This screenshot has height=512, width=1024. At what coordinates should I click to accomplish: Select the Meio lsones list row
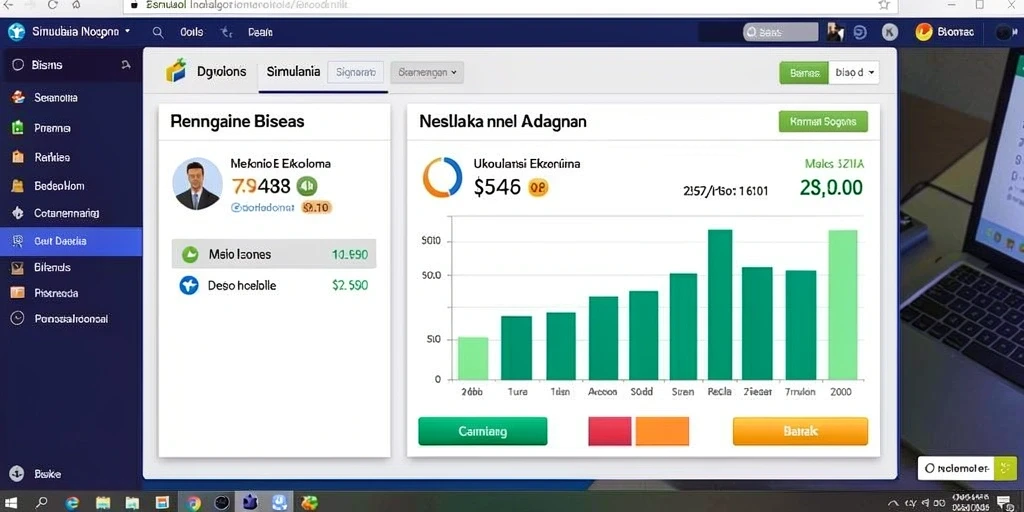click(274, 254)
